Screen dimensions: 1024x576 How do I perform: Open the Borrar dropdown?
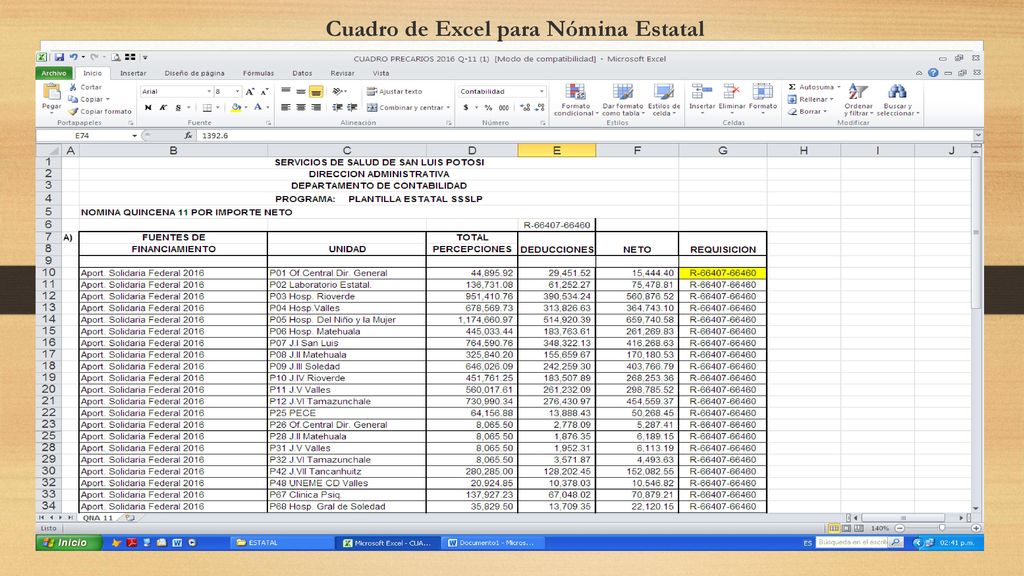[x=808, y=112]
